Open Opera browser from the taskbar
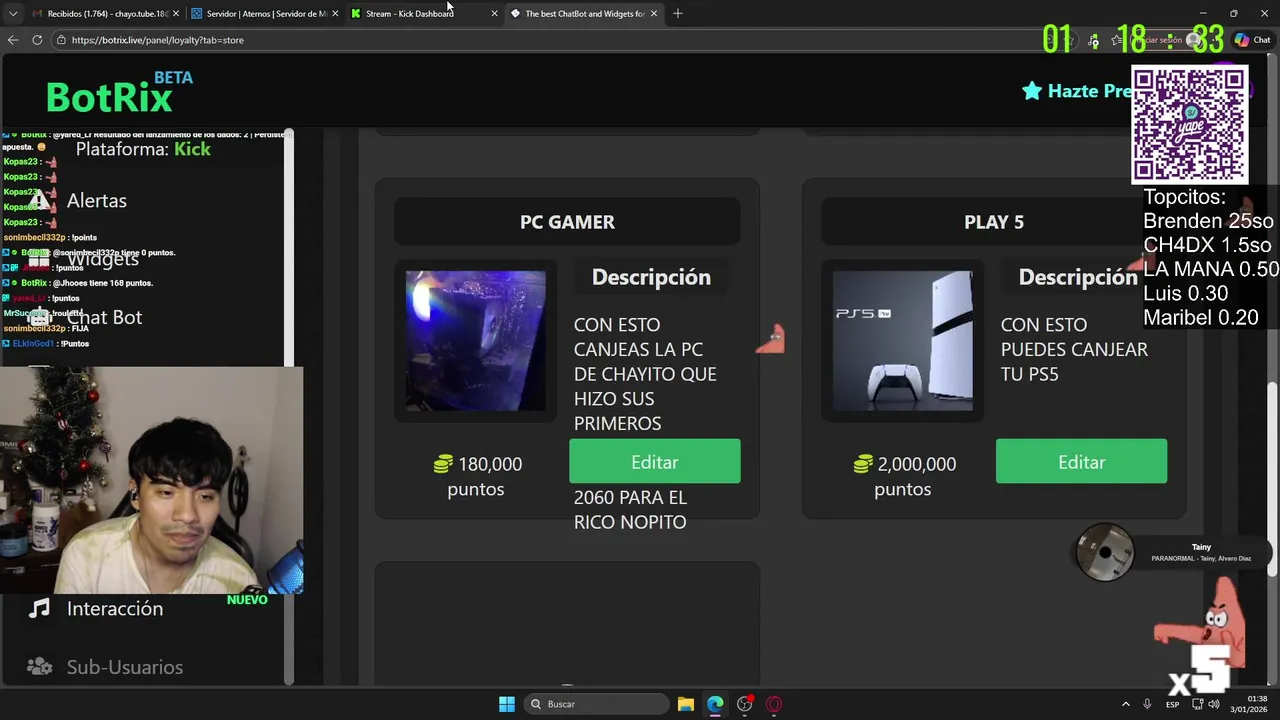The image size is (1280, 720). tap(773, 704)
